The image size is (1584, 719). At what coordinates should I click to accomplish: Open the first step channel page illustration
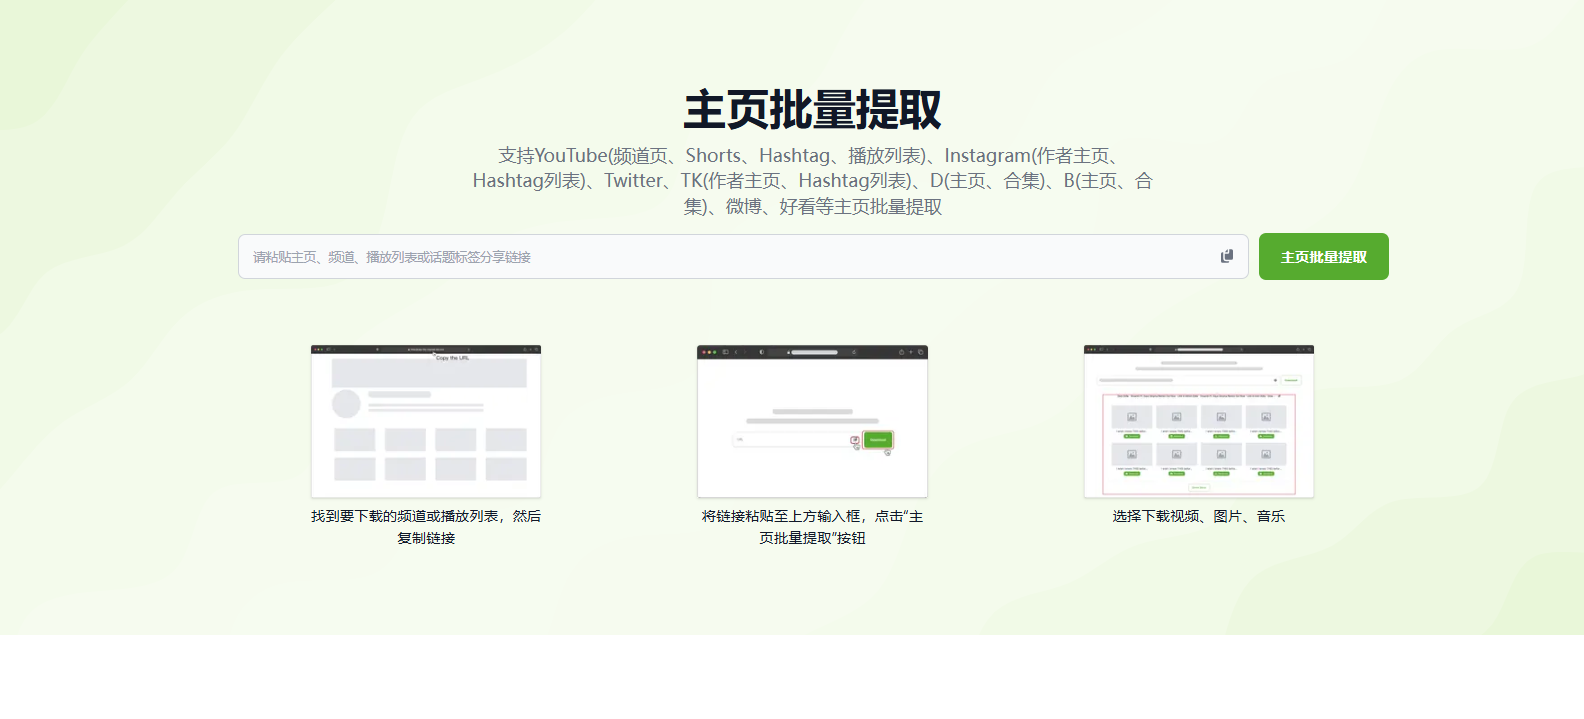tap(426, 422)
